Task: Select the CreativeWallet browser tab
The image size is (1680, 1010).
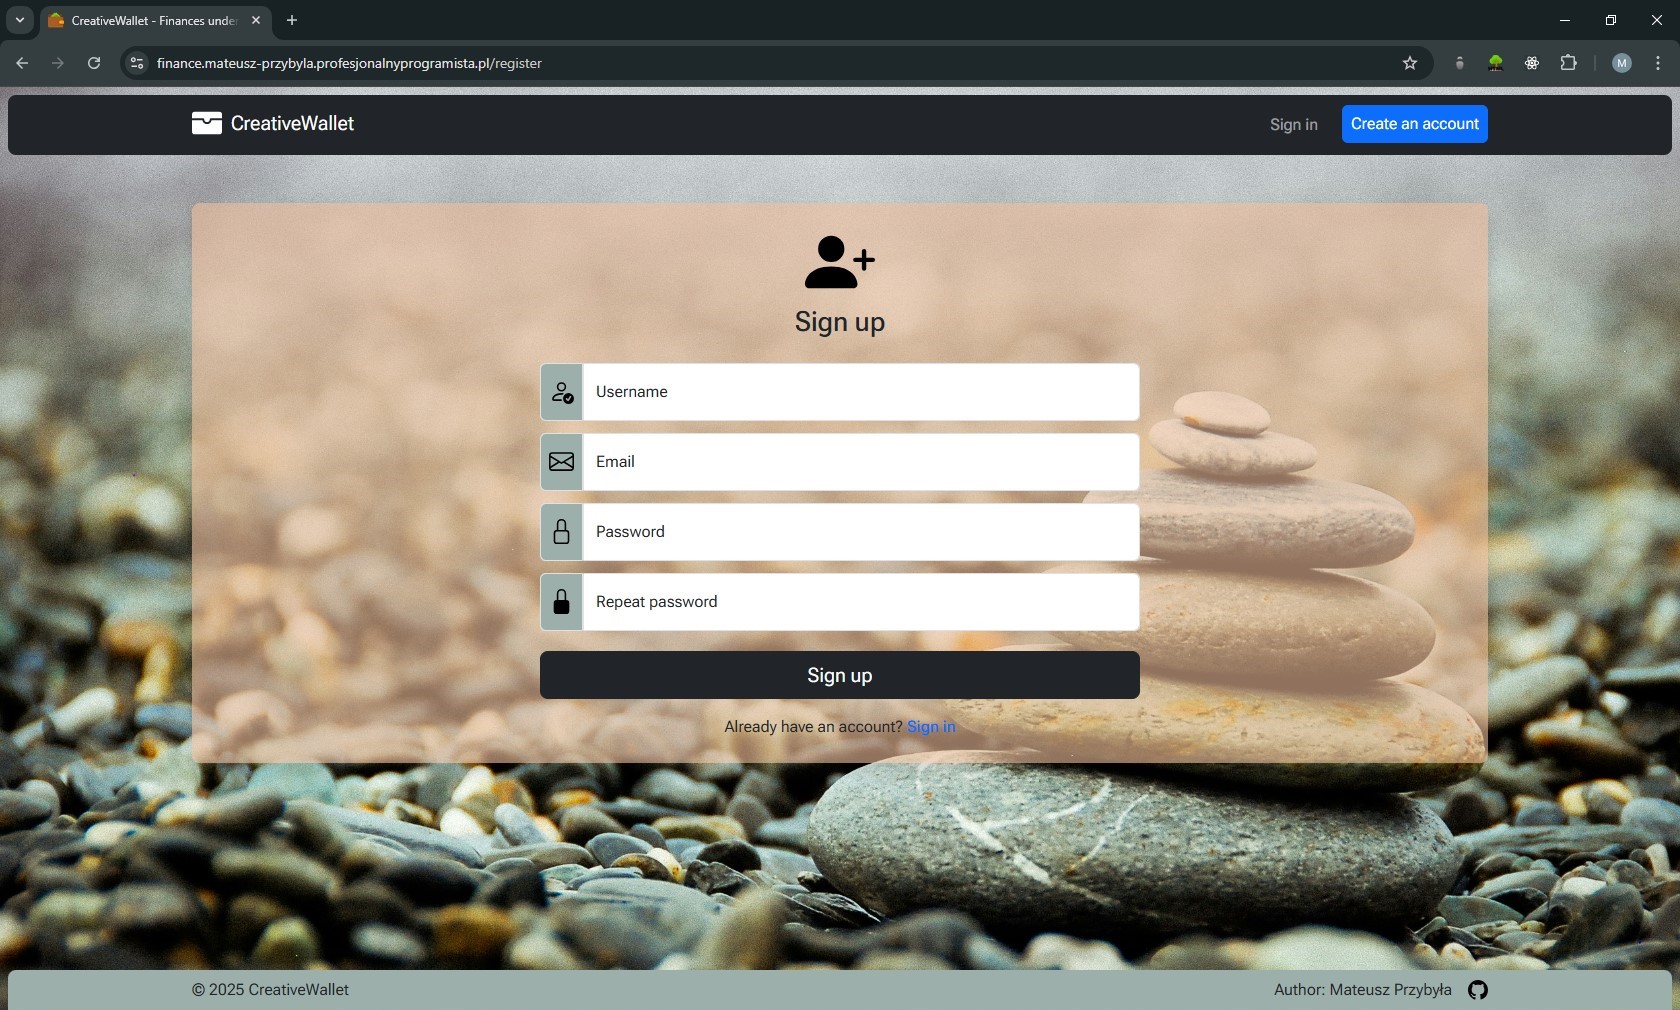Action: [x=150, y=20]
